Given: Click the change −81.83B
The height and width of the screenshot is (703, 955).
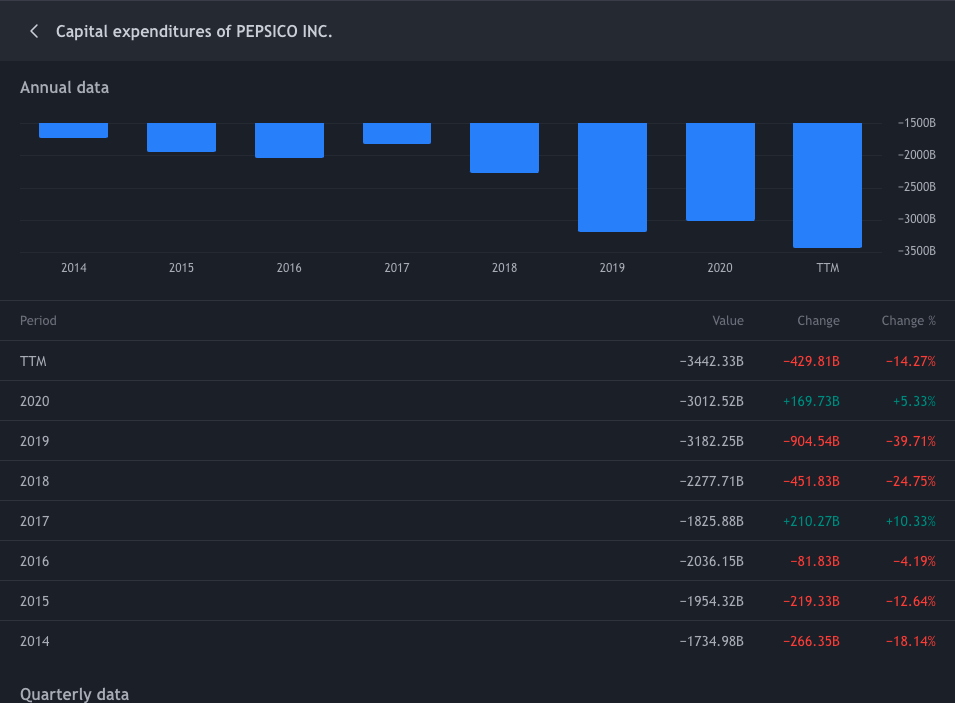Looking at the screenshot, I should [x=815, y=561].
